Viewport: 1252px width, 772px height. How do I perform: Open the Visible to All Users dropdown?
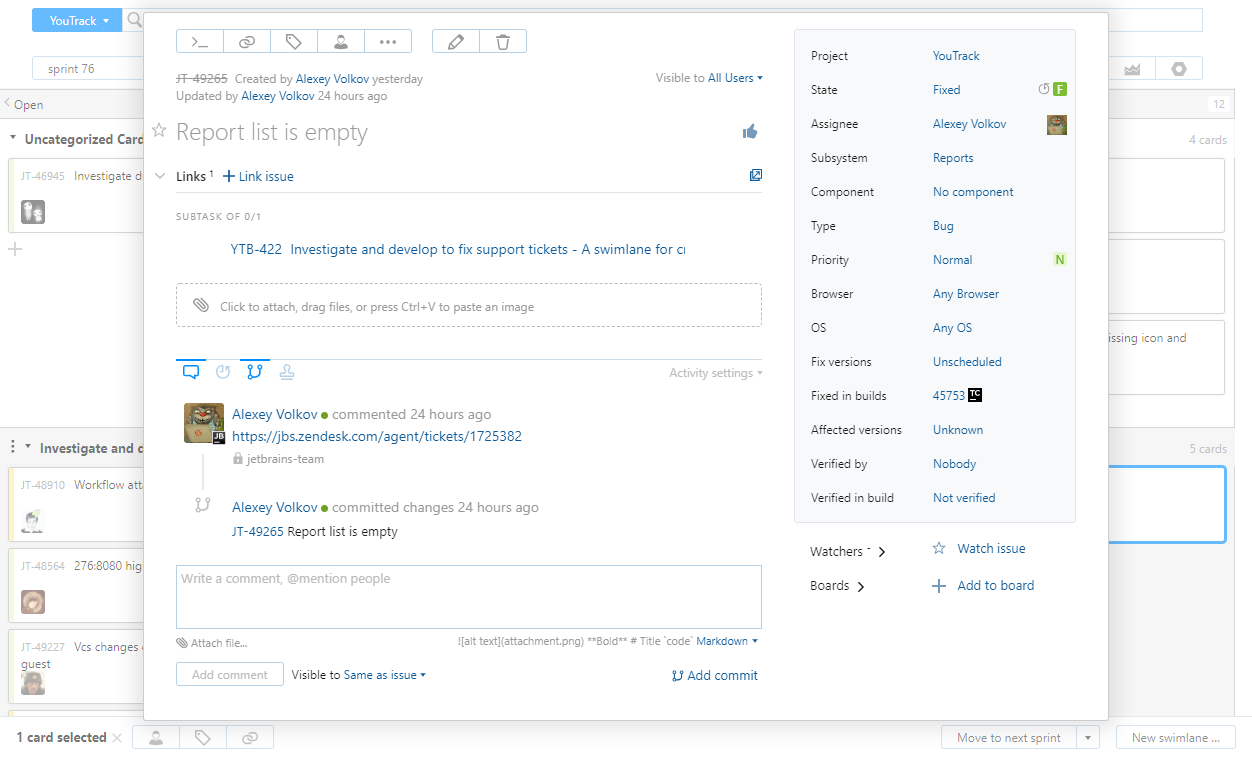735,78
